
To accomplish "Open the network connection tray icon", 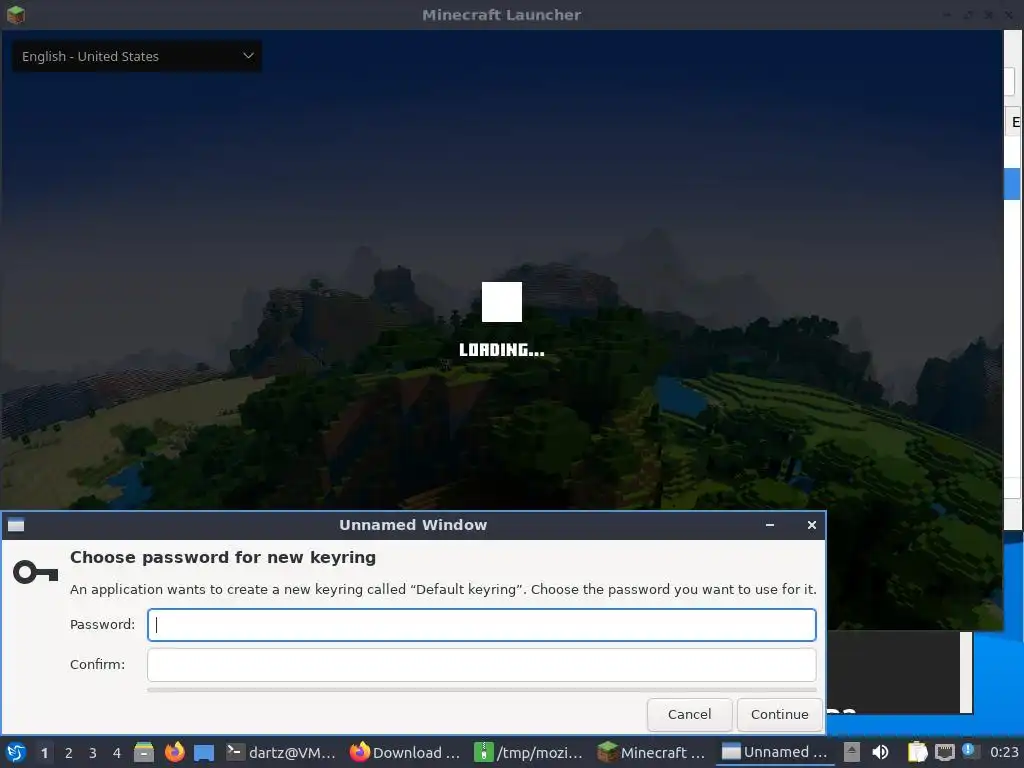I will click(x=944, y=752).
